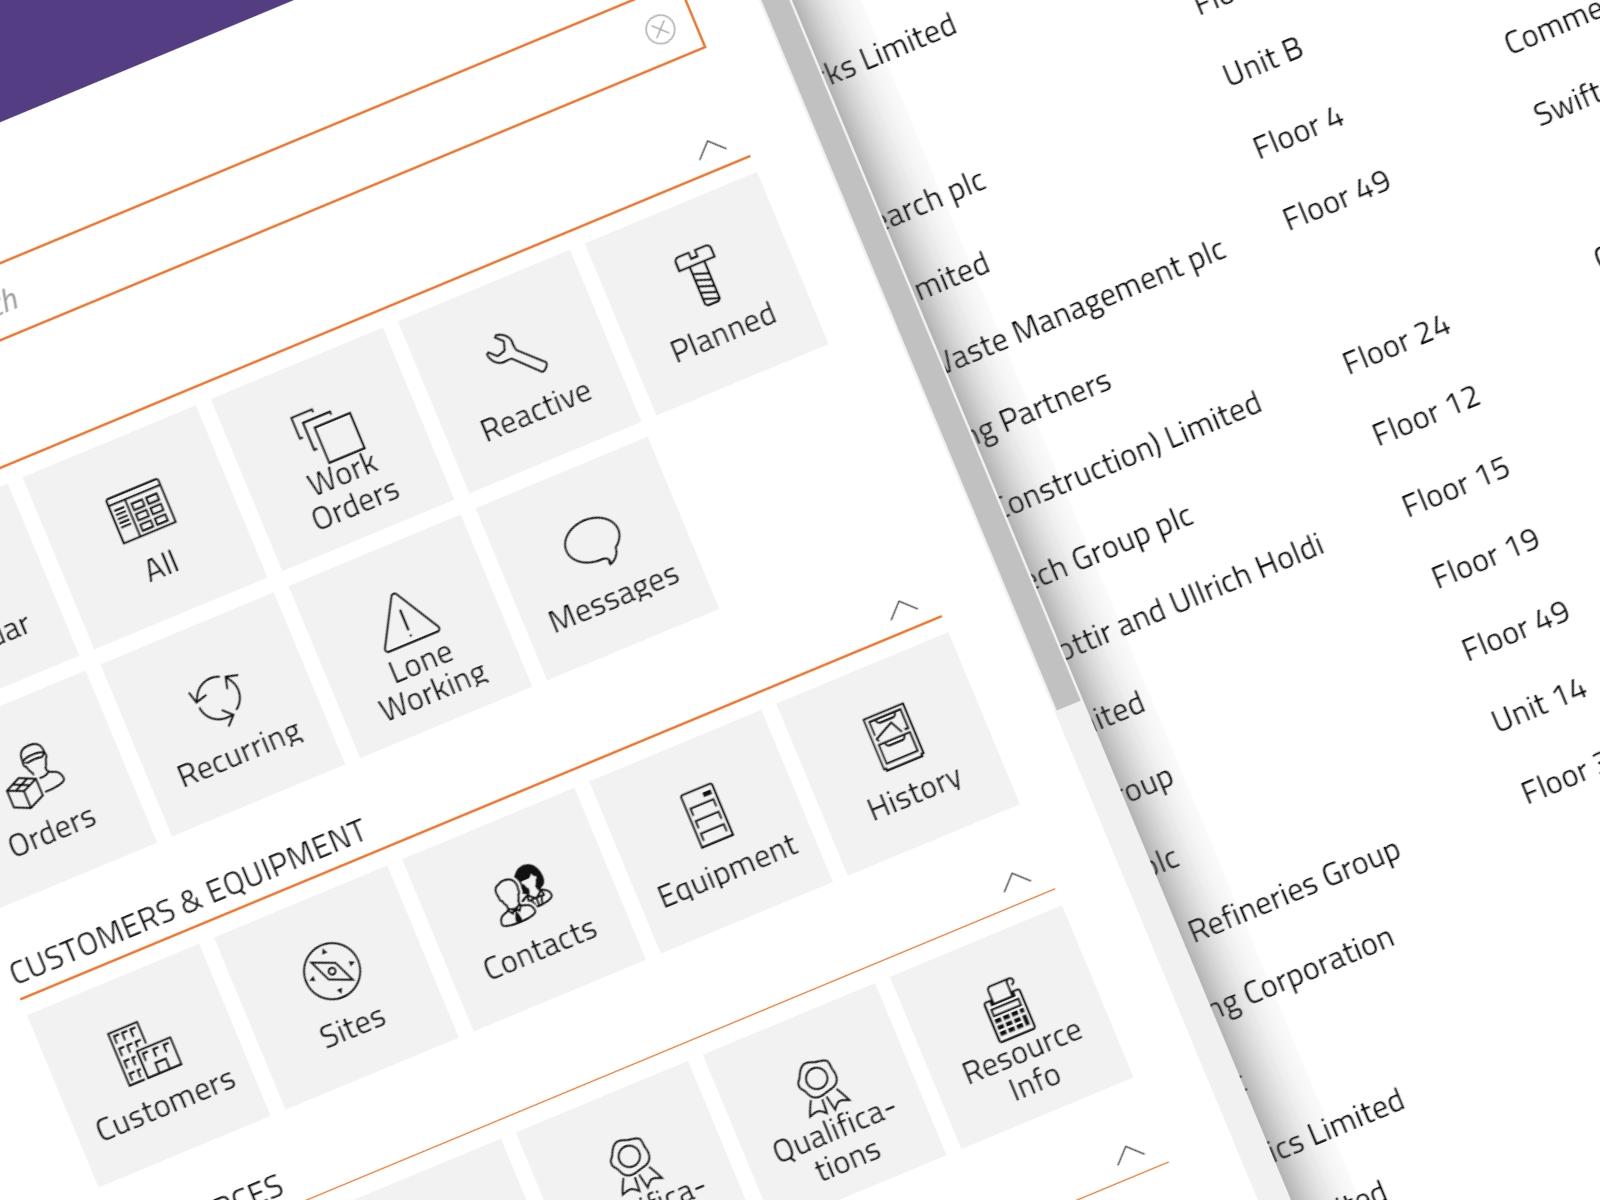This screenshot has width=1600, height=1200.
Task: Open the Contacts people tile
Action: (x=524, y=910)
